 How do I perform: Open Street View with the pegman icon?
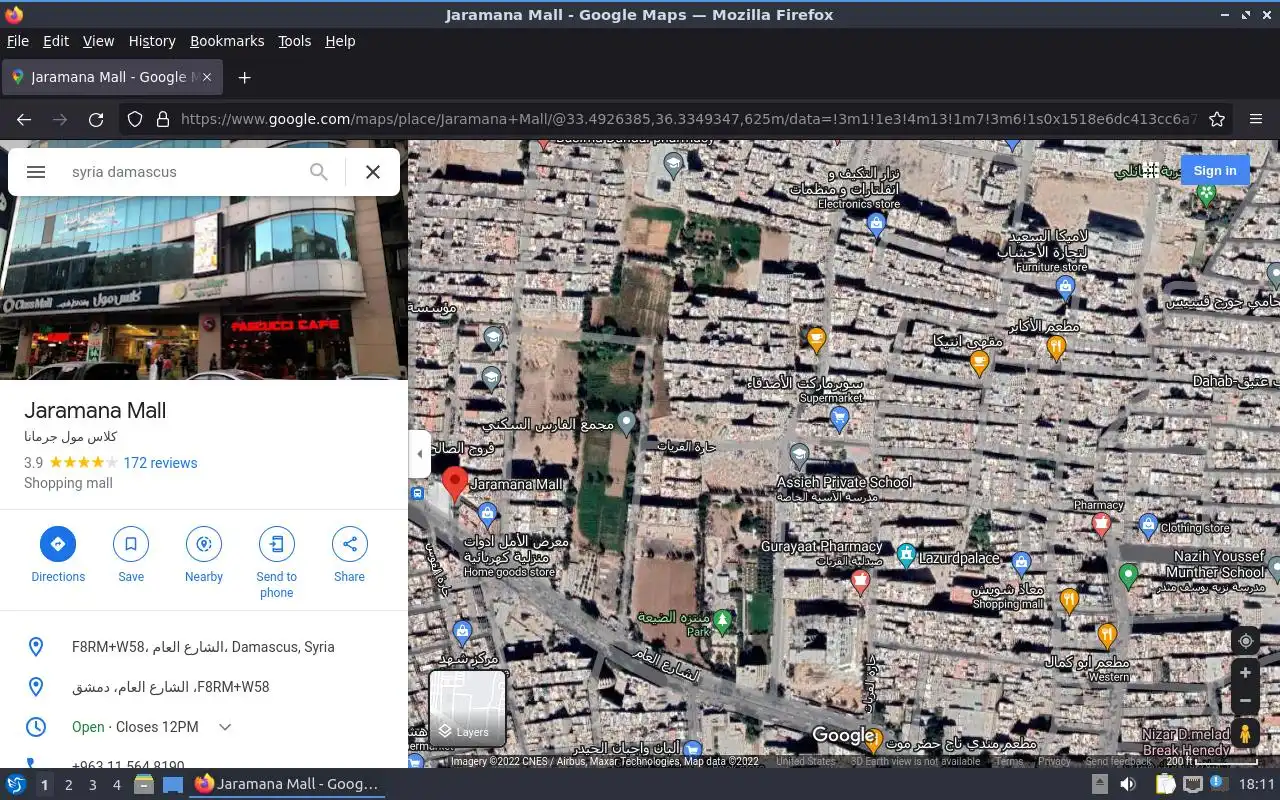pyautogui.click(x=1245, y=733)
